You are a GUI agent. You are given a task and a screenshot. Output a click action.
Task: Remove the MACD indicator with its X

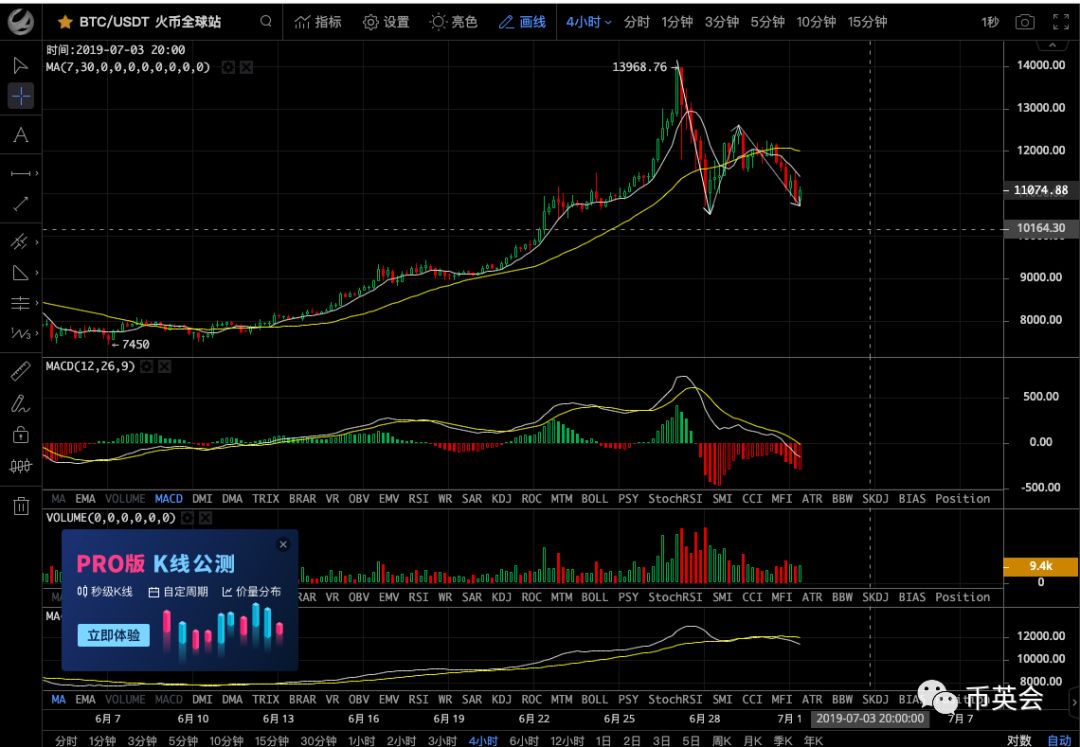click(x=164, y=367)
